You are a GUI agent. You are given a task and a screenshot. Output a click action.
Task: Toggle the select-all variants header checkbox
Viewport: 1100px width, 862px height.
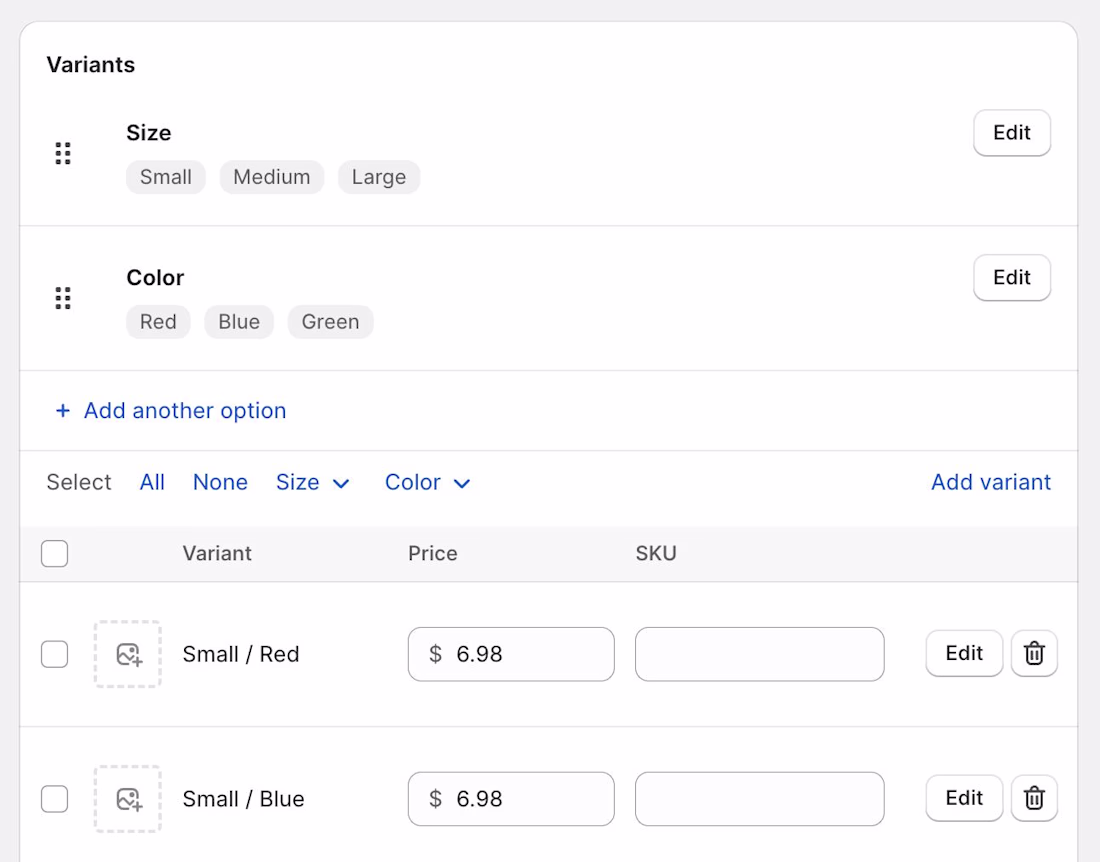tap(55, 553)
